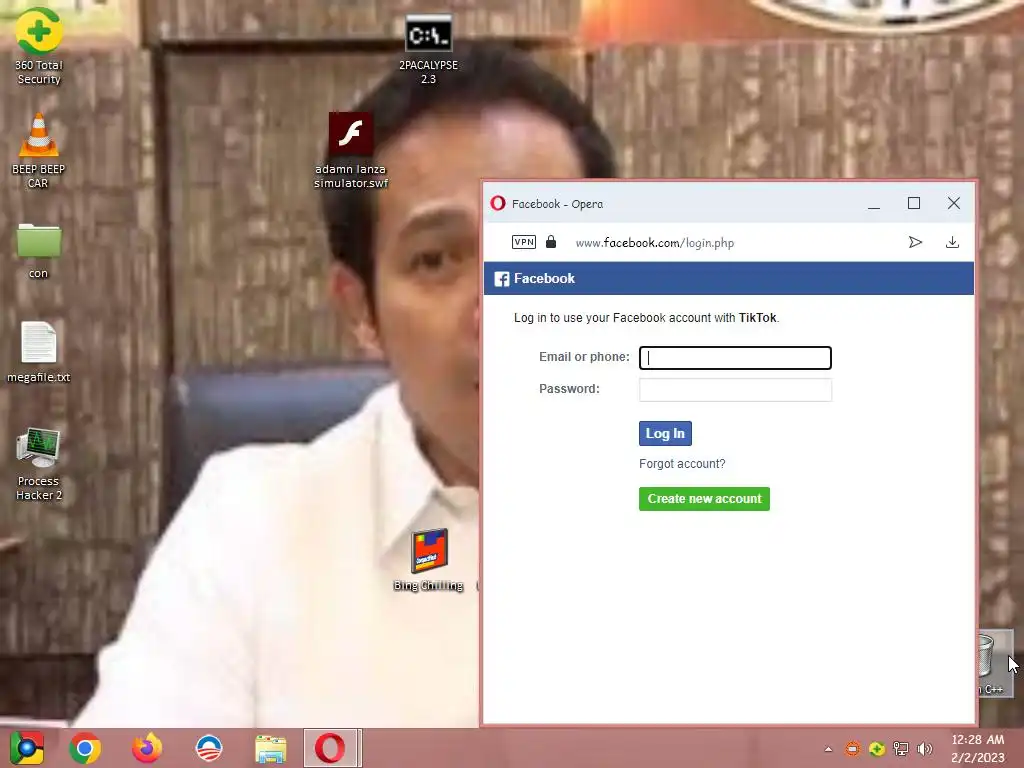This screenshot has width=1024, height=768.
Task: Click orange tray notification icon
Action: (x=852, y=749)
